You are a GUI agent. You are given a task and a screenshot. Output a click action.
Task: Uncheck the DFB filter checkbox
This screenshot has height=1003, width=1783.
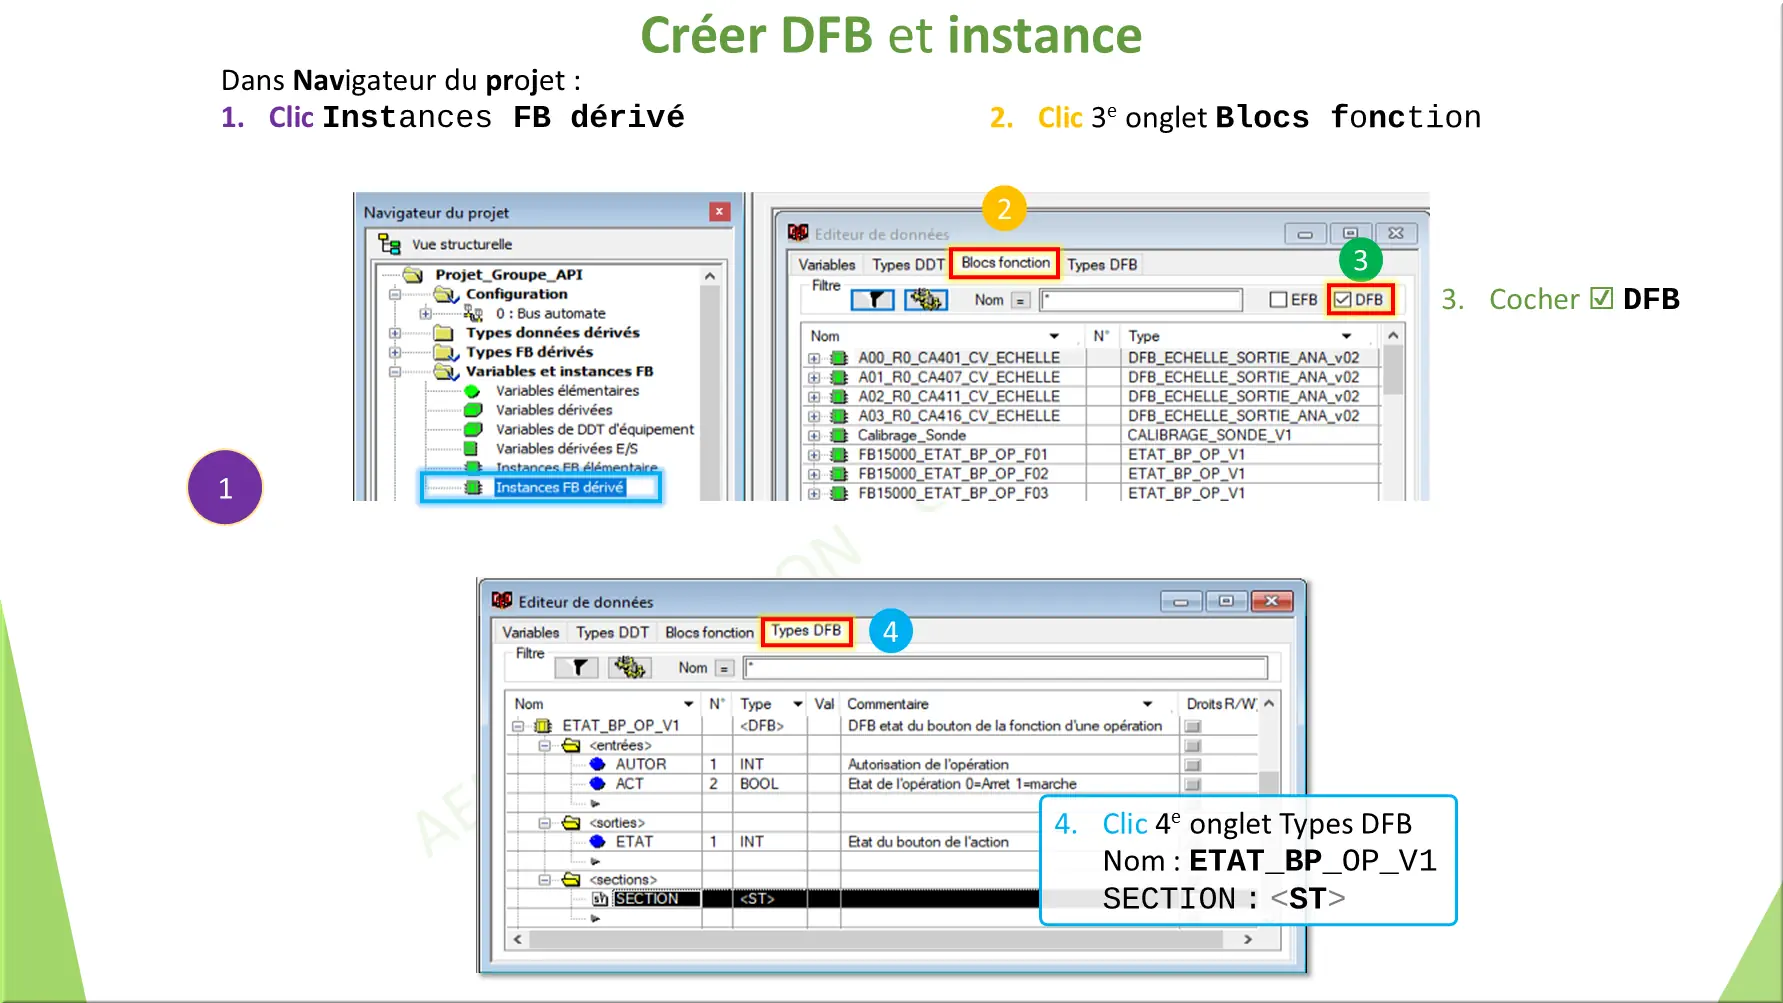[x=1341, y=301]
